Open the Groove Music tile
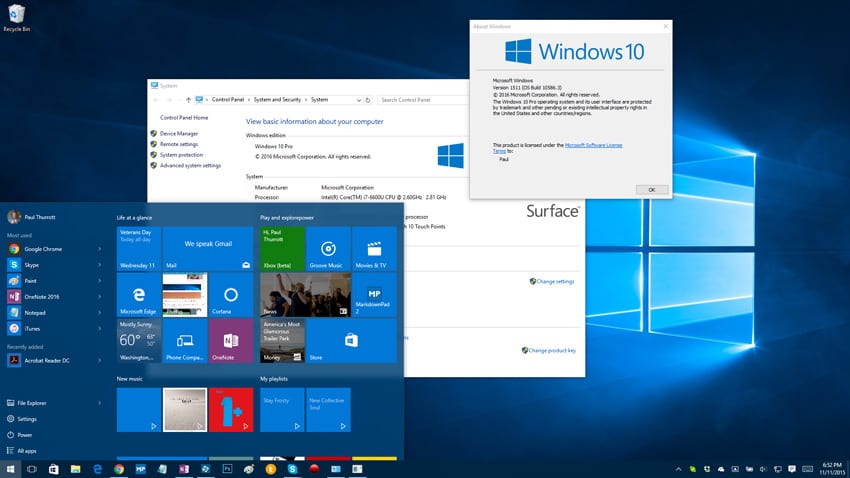This screenshot has width=850, height=478. [x=327, y=249]
